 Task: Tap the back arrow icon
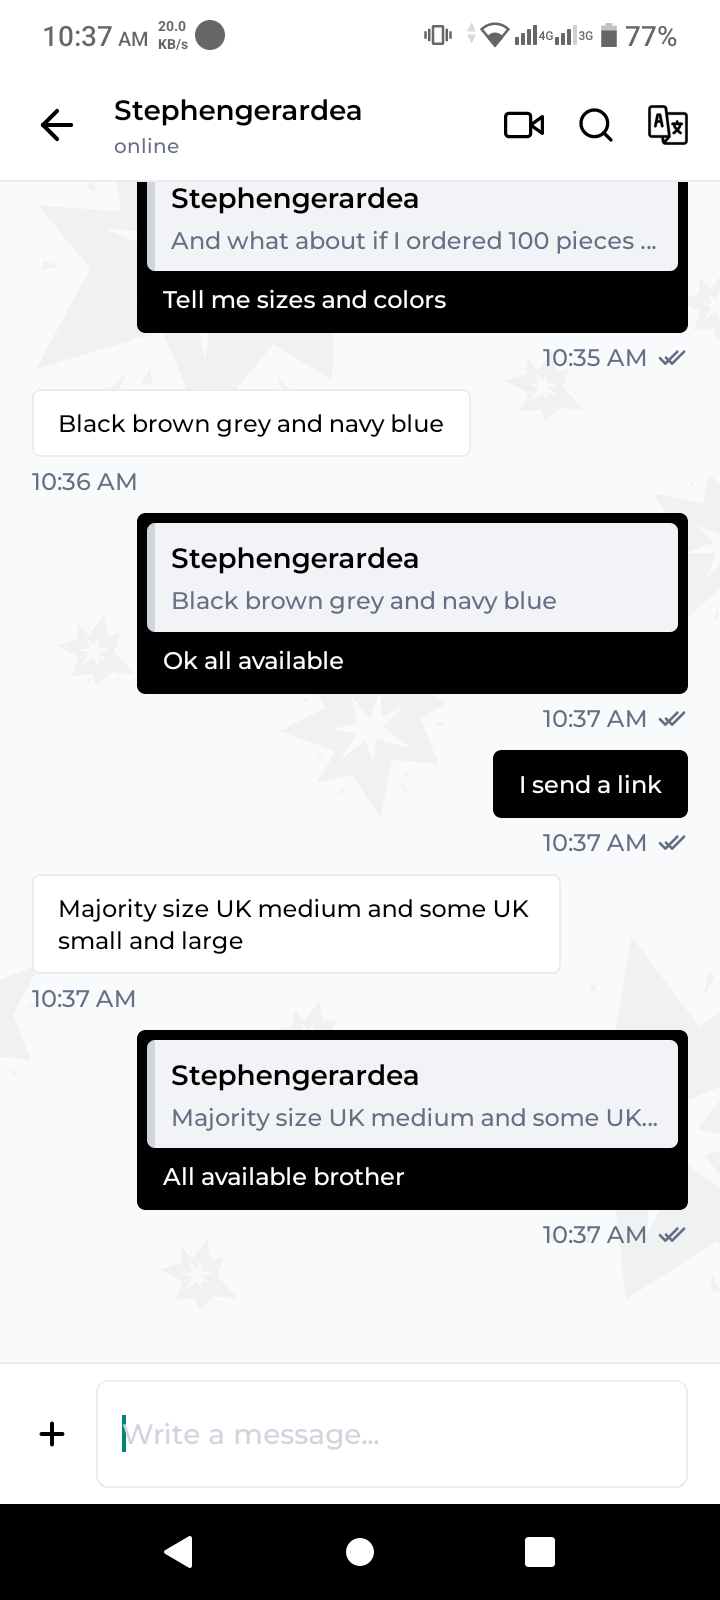(x=57, y=125)
